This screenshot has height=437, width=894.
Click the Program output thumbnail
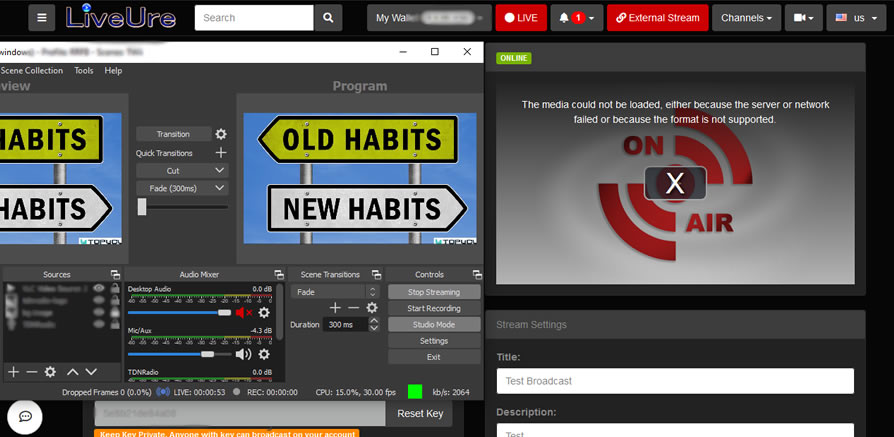(x=360, y=179)
